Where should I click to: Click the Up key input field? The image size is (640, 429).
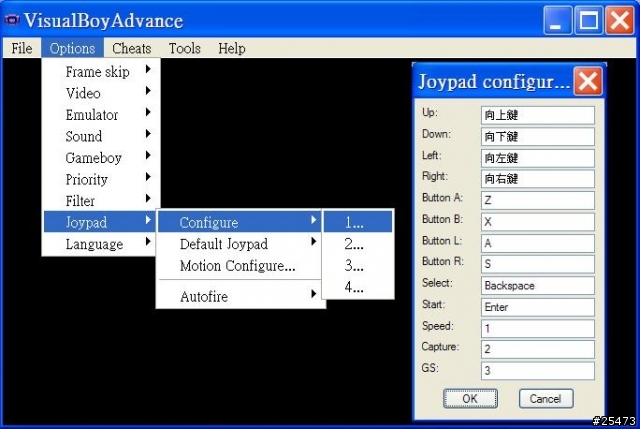[538, 115]
